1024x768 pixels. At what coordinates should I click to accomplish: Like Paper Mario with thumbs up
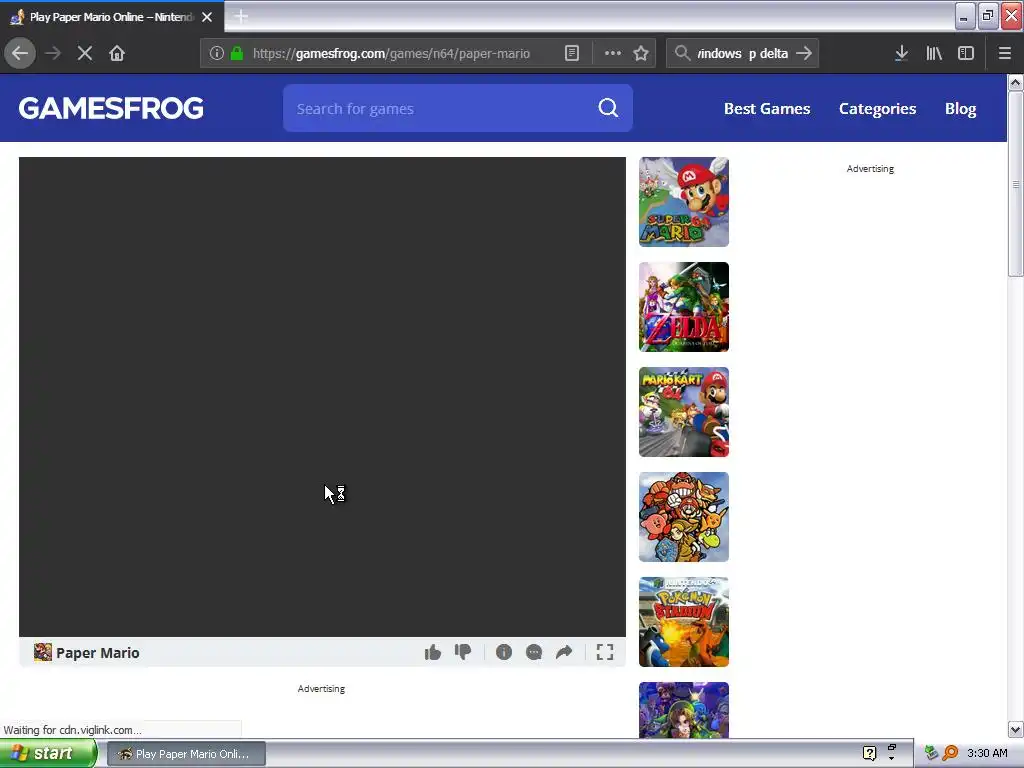coord(432,652)
